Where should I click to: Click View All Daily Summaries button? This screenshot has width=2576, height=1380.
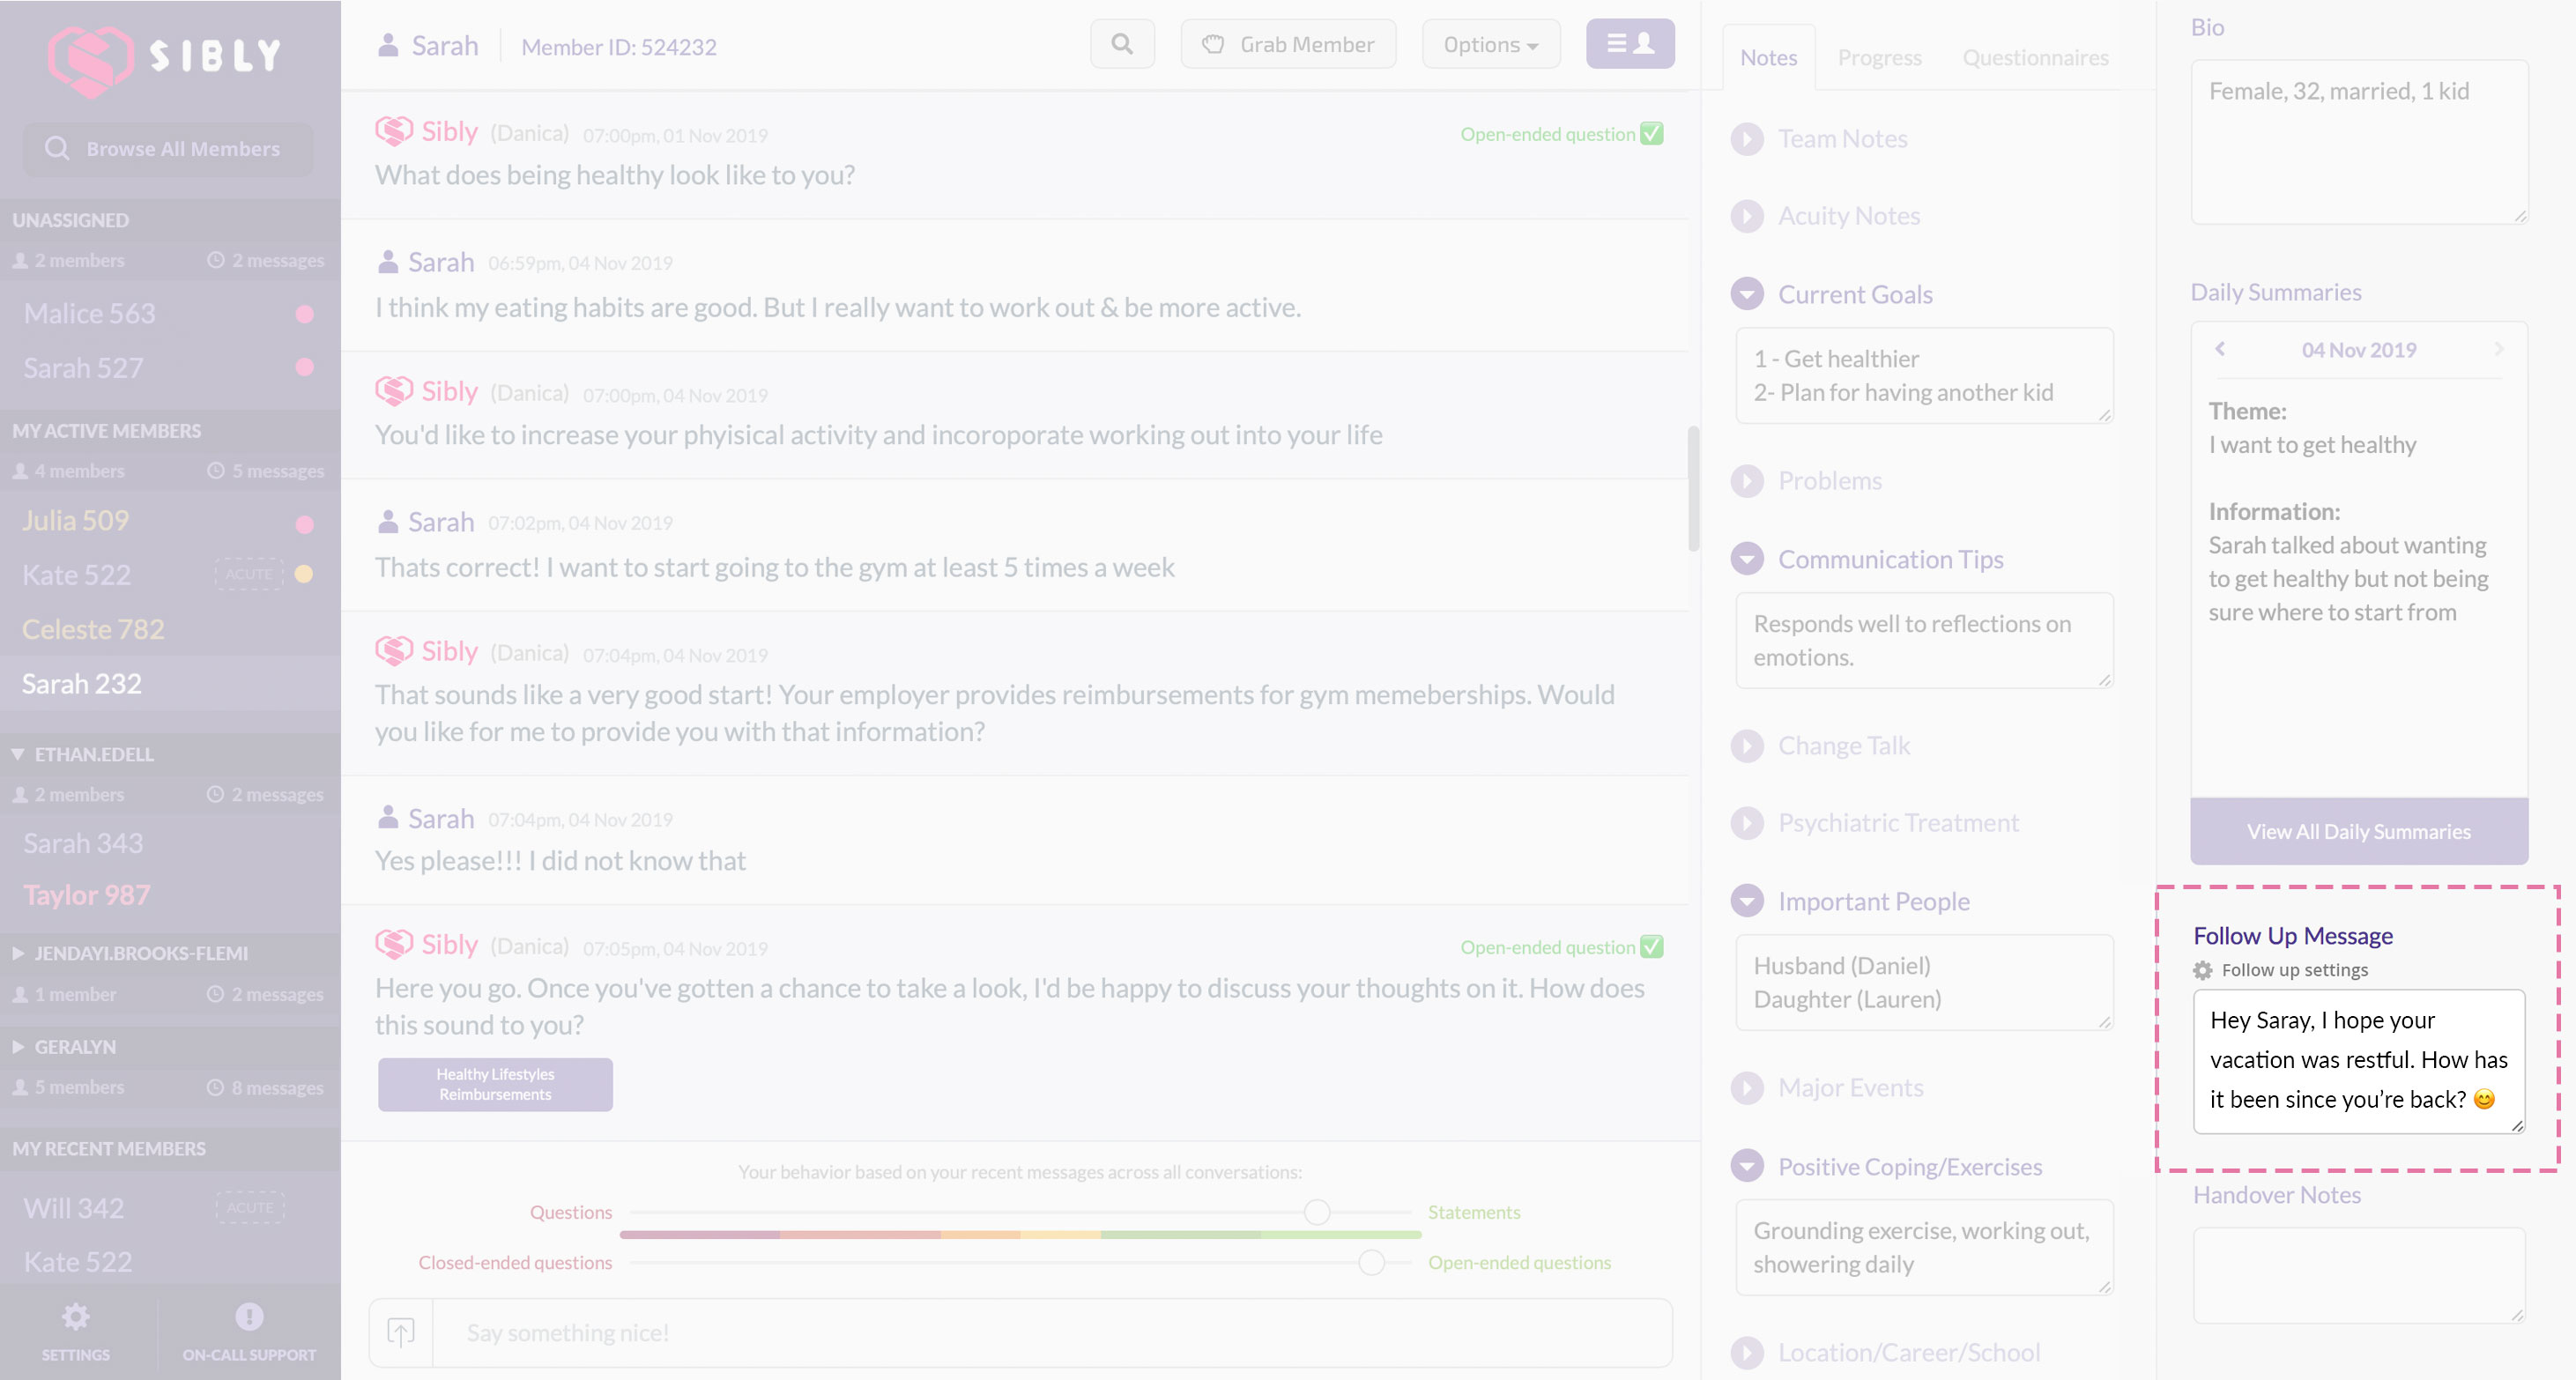tap(2358, 831)
